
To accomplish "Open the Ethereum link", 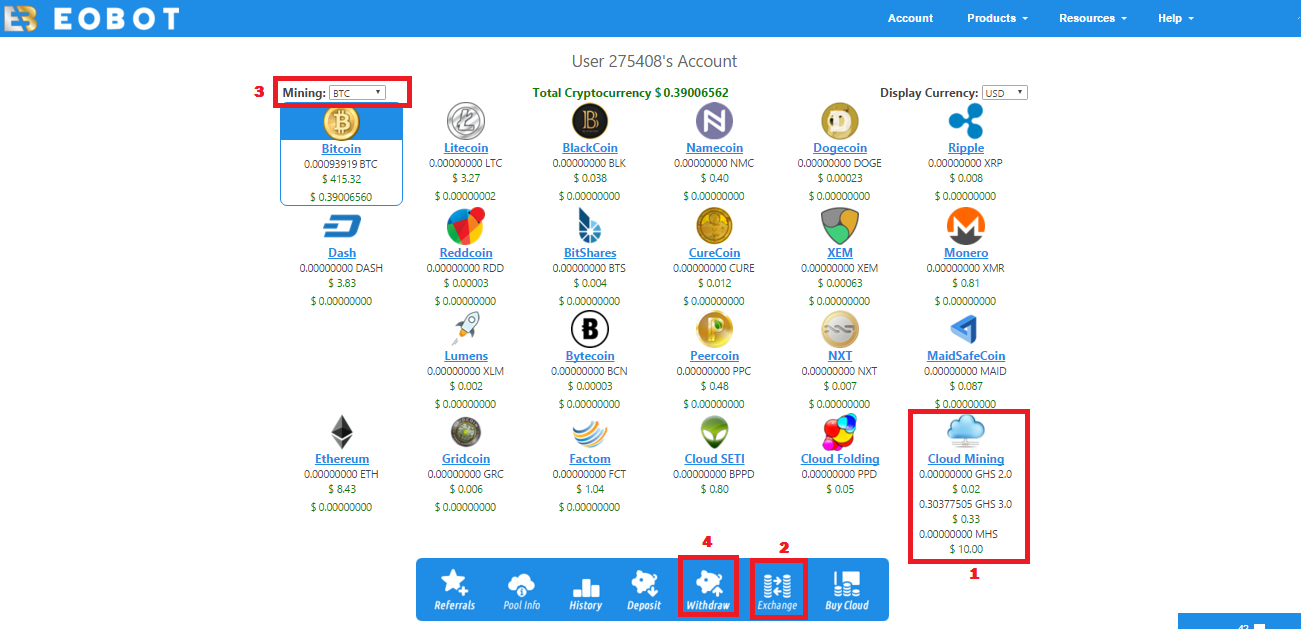I will [x=342, y=459].
